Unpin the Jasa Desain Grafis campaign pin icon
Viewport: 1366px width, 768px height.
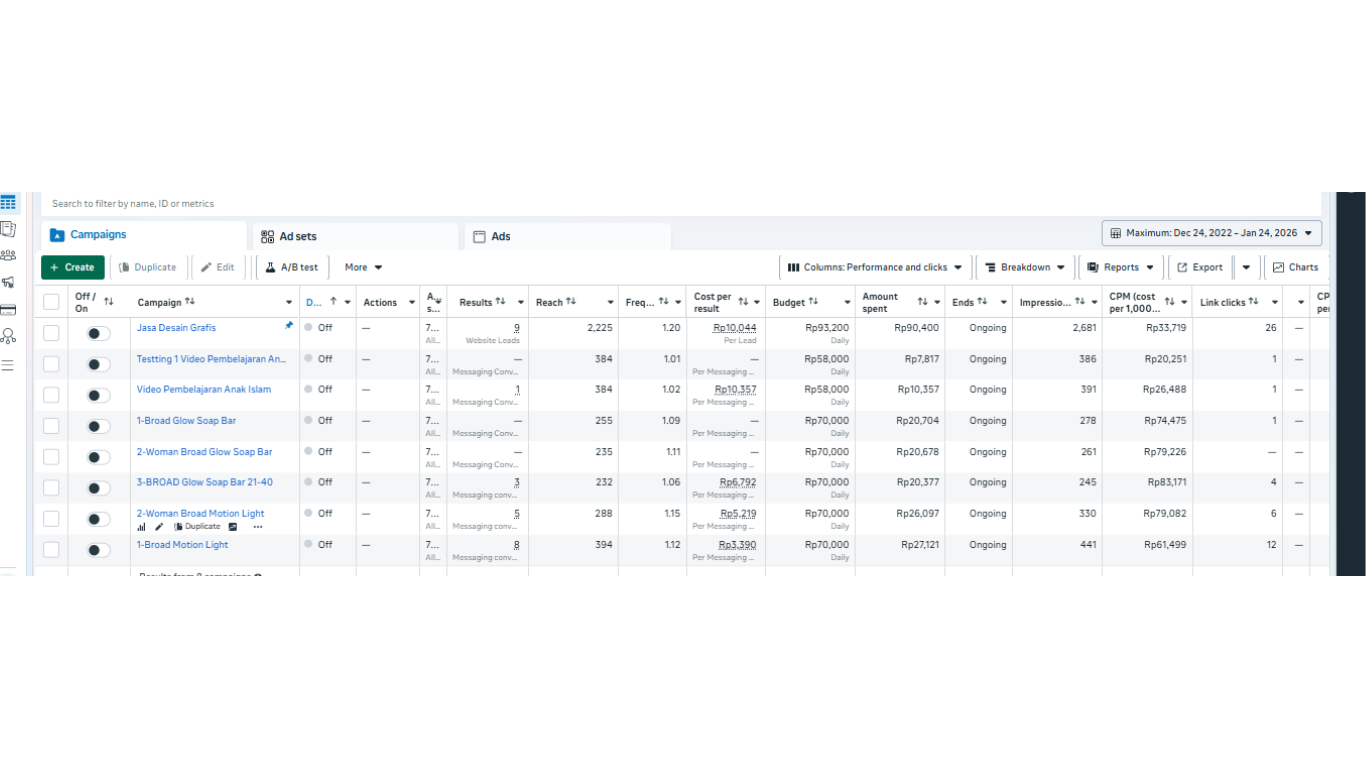[x=288, y=324]
